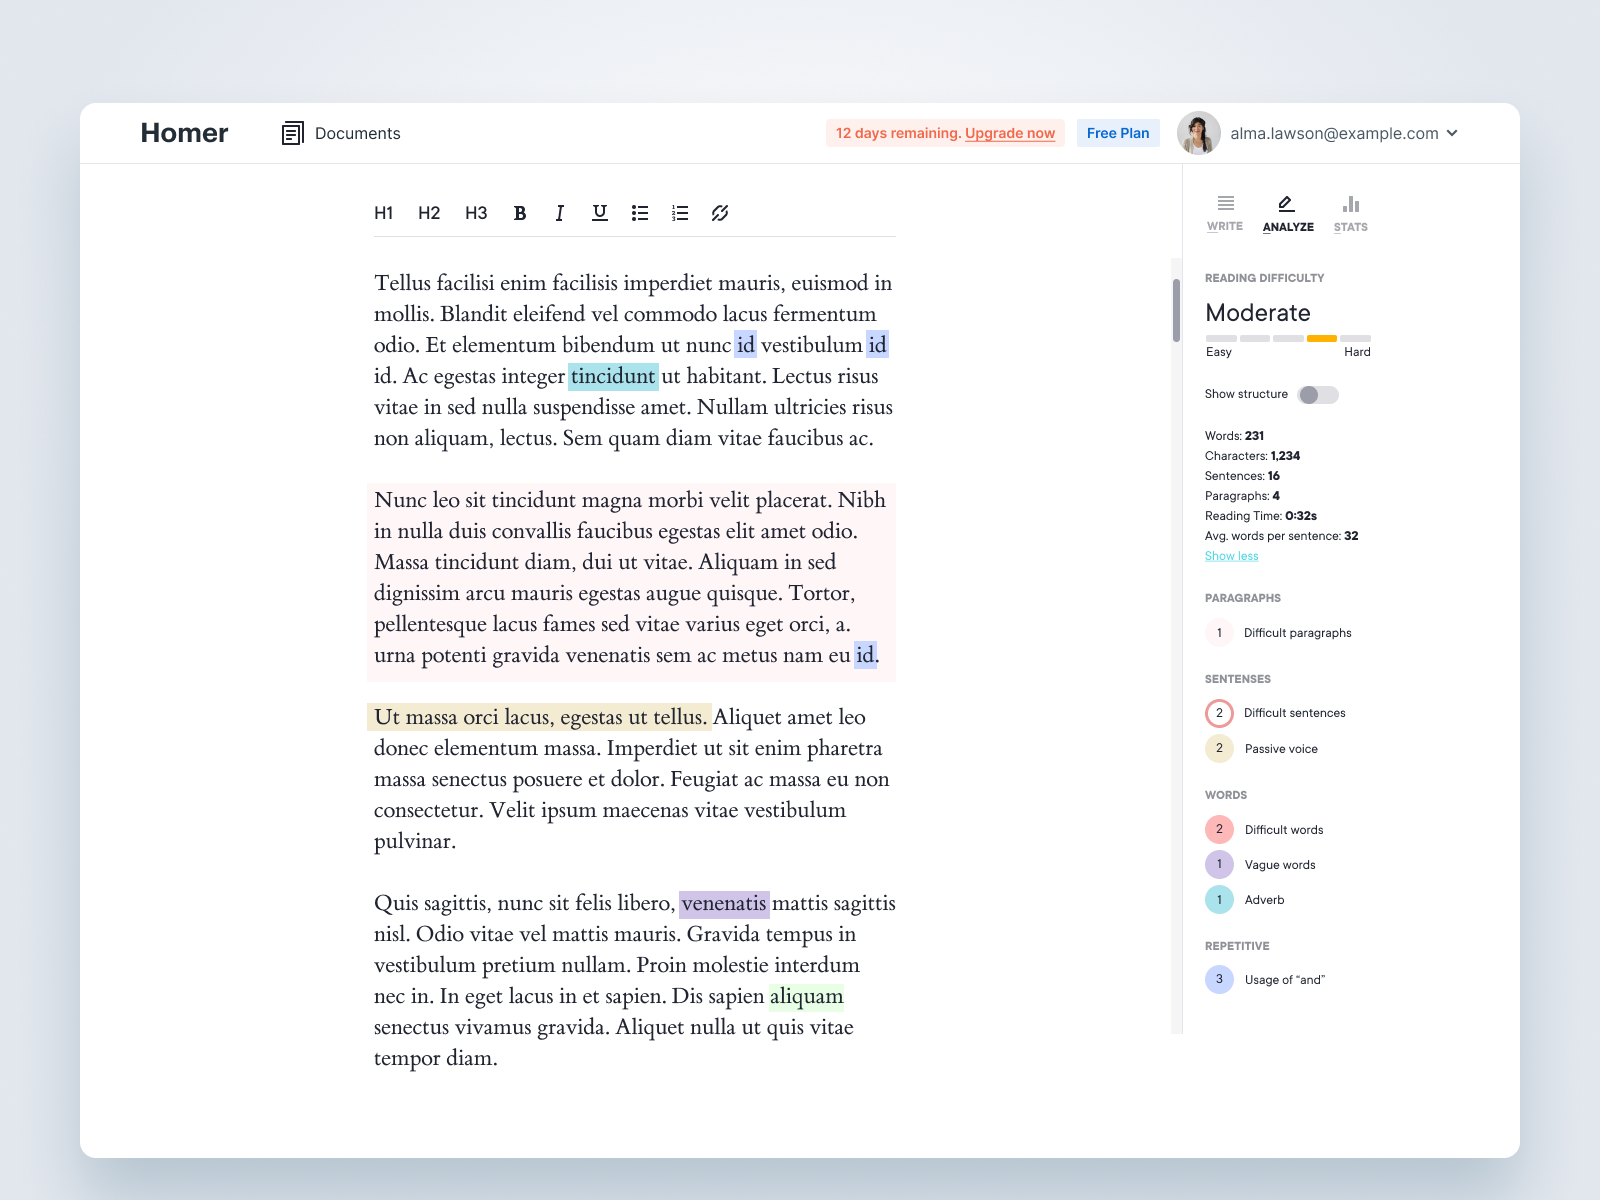The height and width of the screenshot is (1200, 1600).
Task: Expand the account dropdown chevron
Action: point(1452,133)
